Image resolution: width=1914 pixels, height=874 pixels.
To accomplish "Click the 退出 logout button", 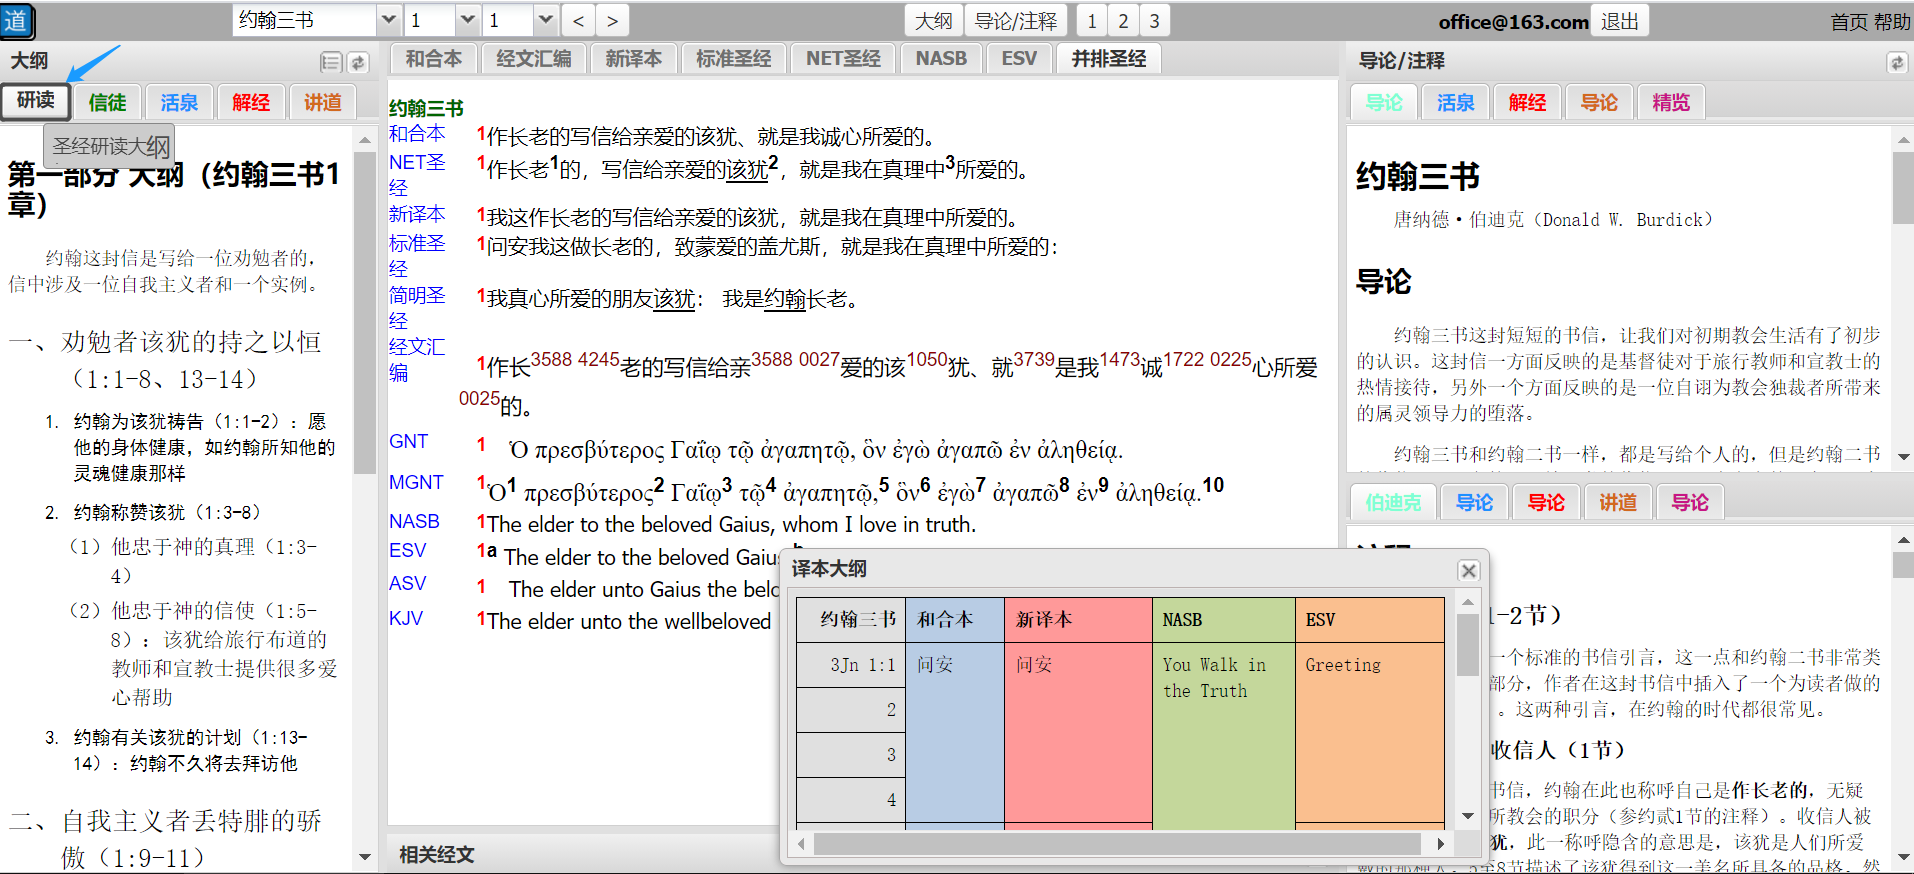I will (x=1619, y=21).
